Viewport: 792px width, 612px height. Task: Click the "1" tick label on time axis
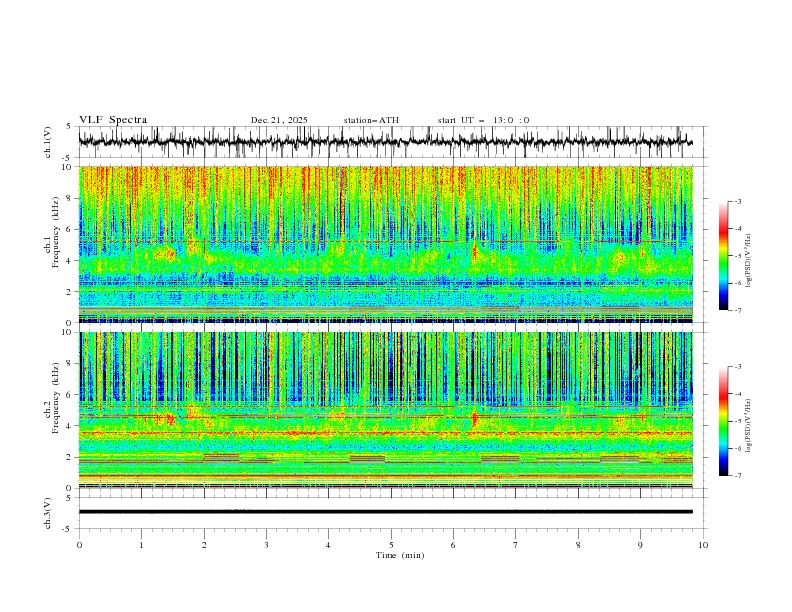(141, 545)
